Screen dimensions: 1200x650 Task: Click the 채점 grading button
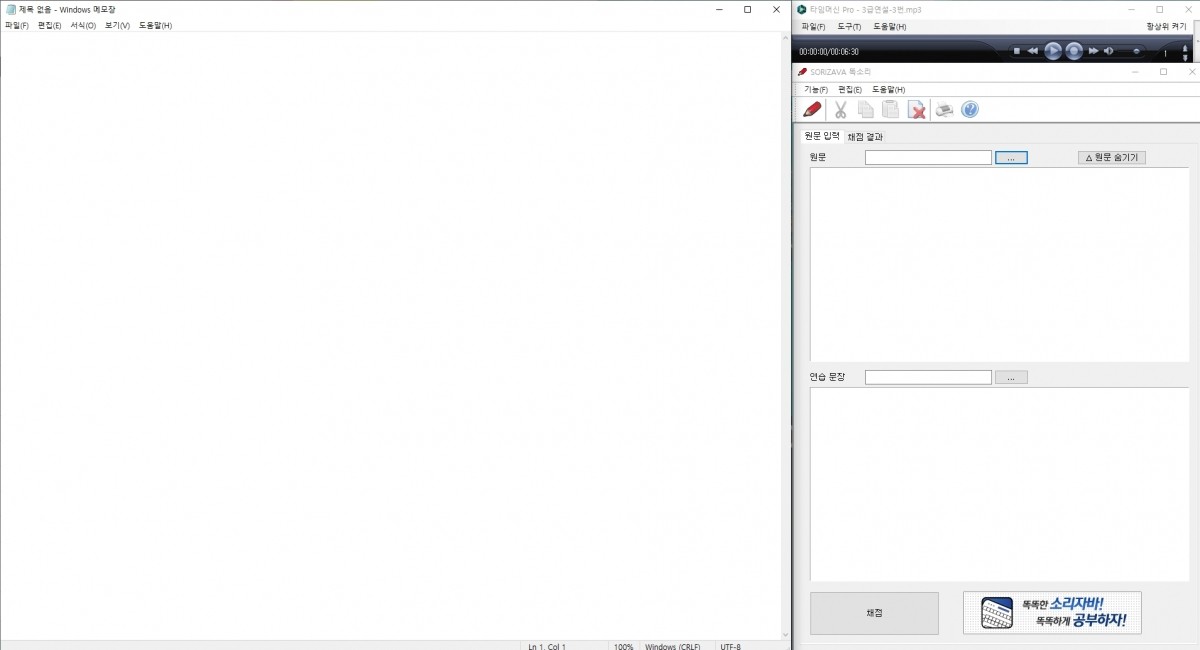(874, 613)
